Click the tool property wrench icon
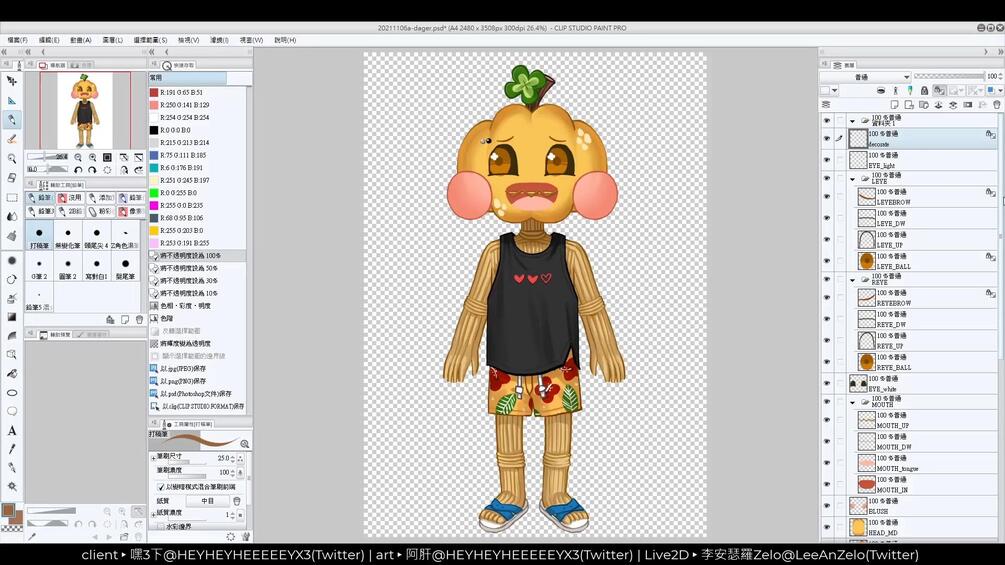 coord(245,536)
